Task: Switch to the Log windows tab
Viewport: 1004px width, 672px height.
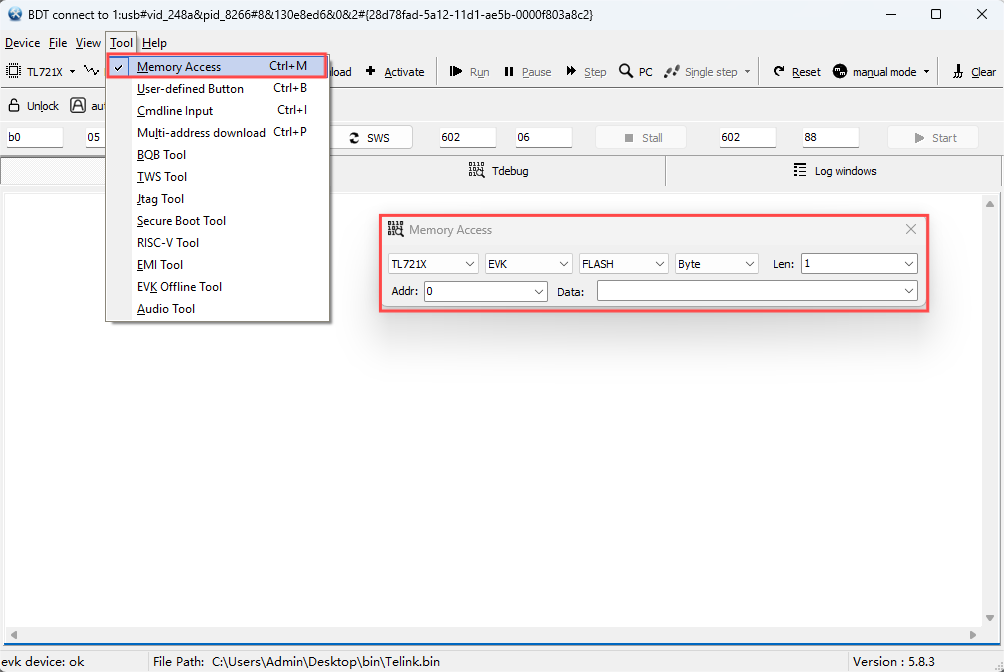Action: pos(834,171)
